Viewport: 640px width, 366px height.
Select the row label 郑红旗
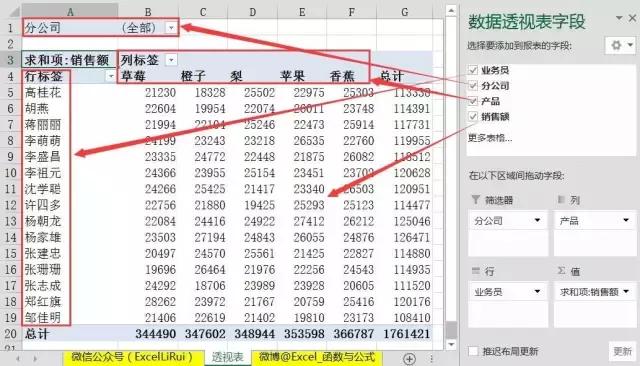[x=43, y=302]
